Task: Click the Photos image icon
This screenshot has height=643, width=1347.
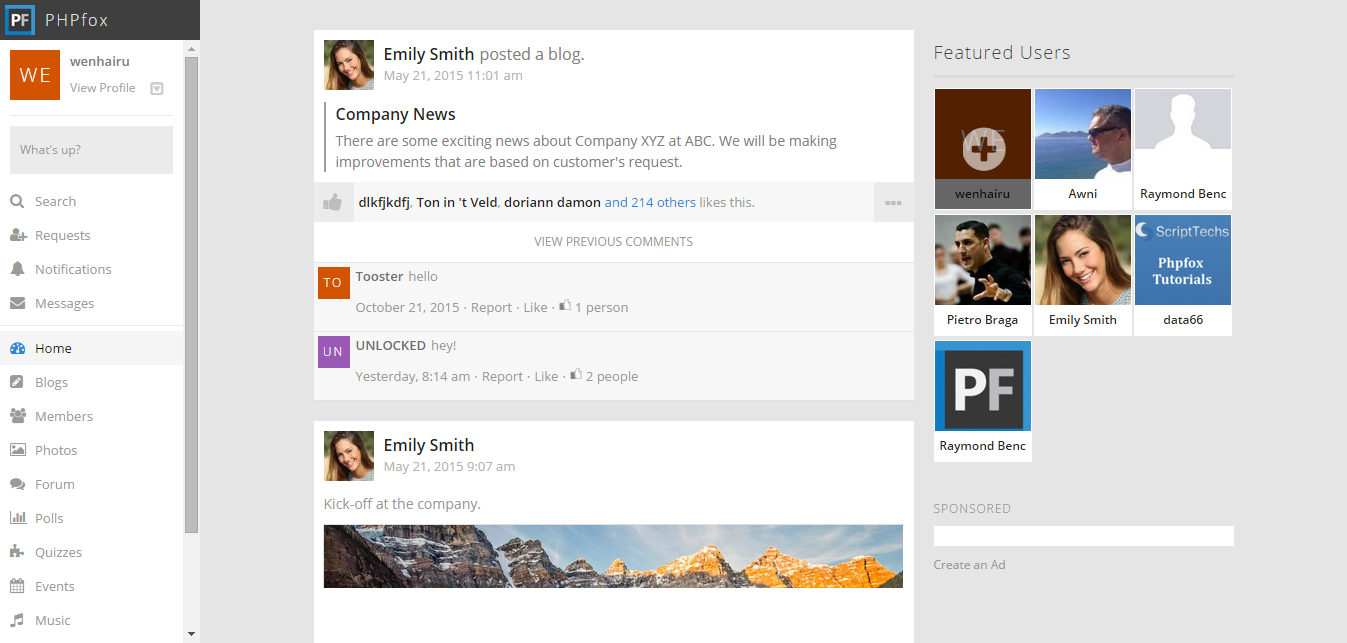Action: point(17,450)
